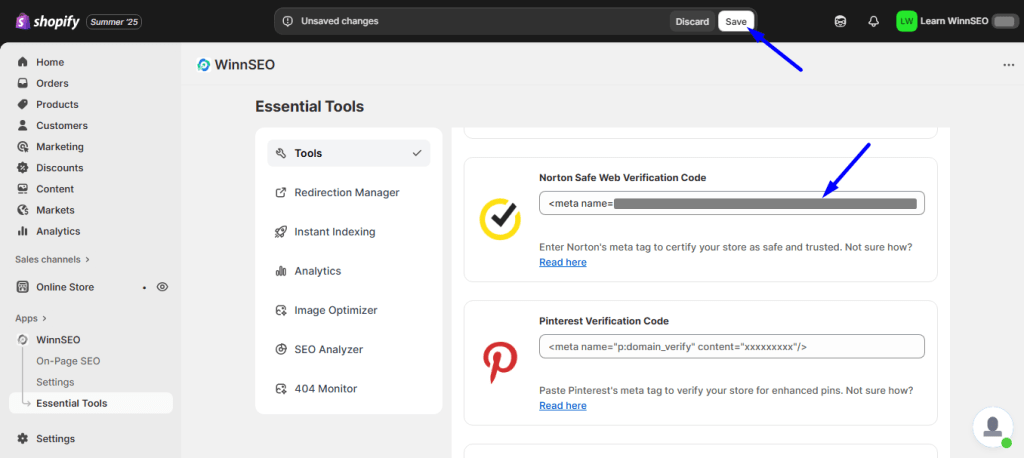Screen dimensions: 1024x458
Task: Click the Norton checkmark logo
Action: 500,220
